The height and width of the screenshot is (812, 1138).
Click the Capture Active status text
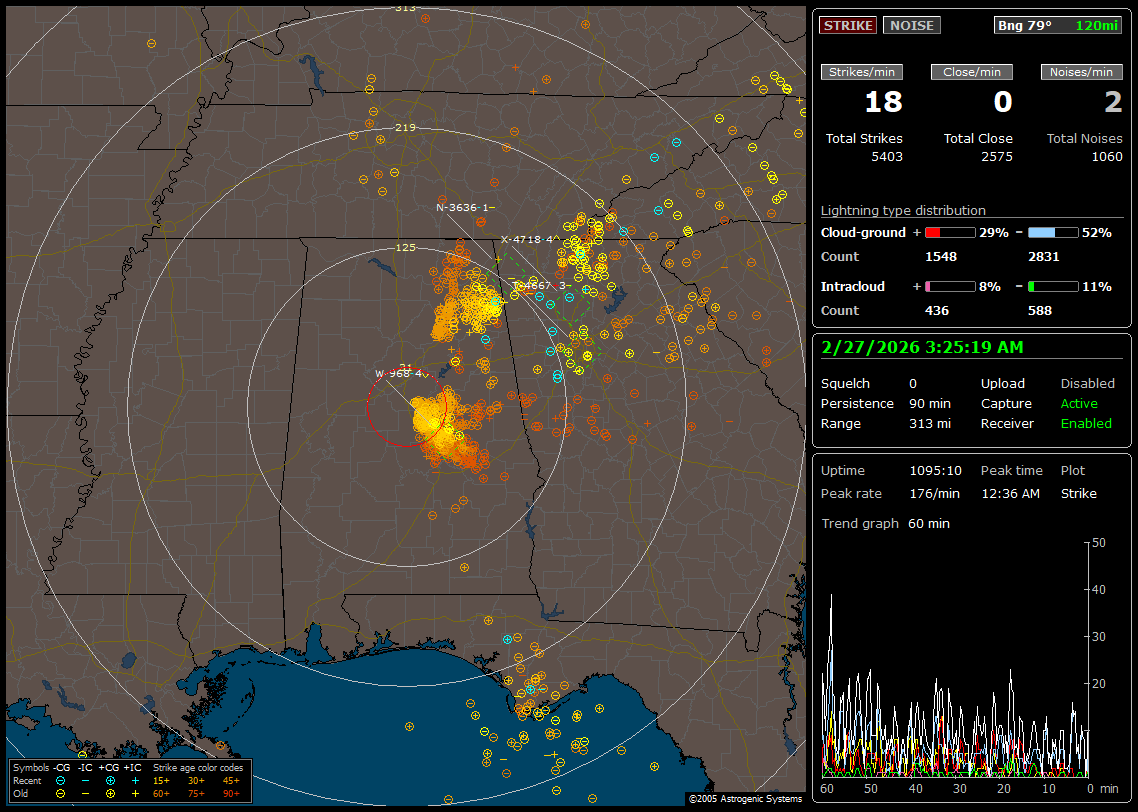point(1078,404)
